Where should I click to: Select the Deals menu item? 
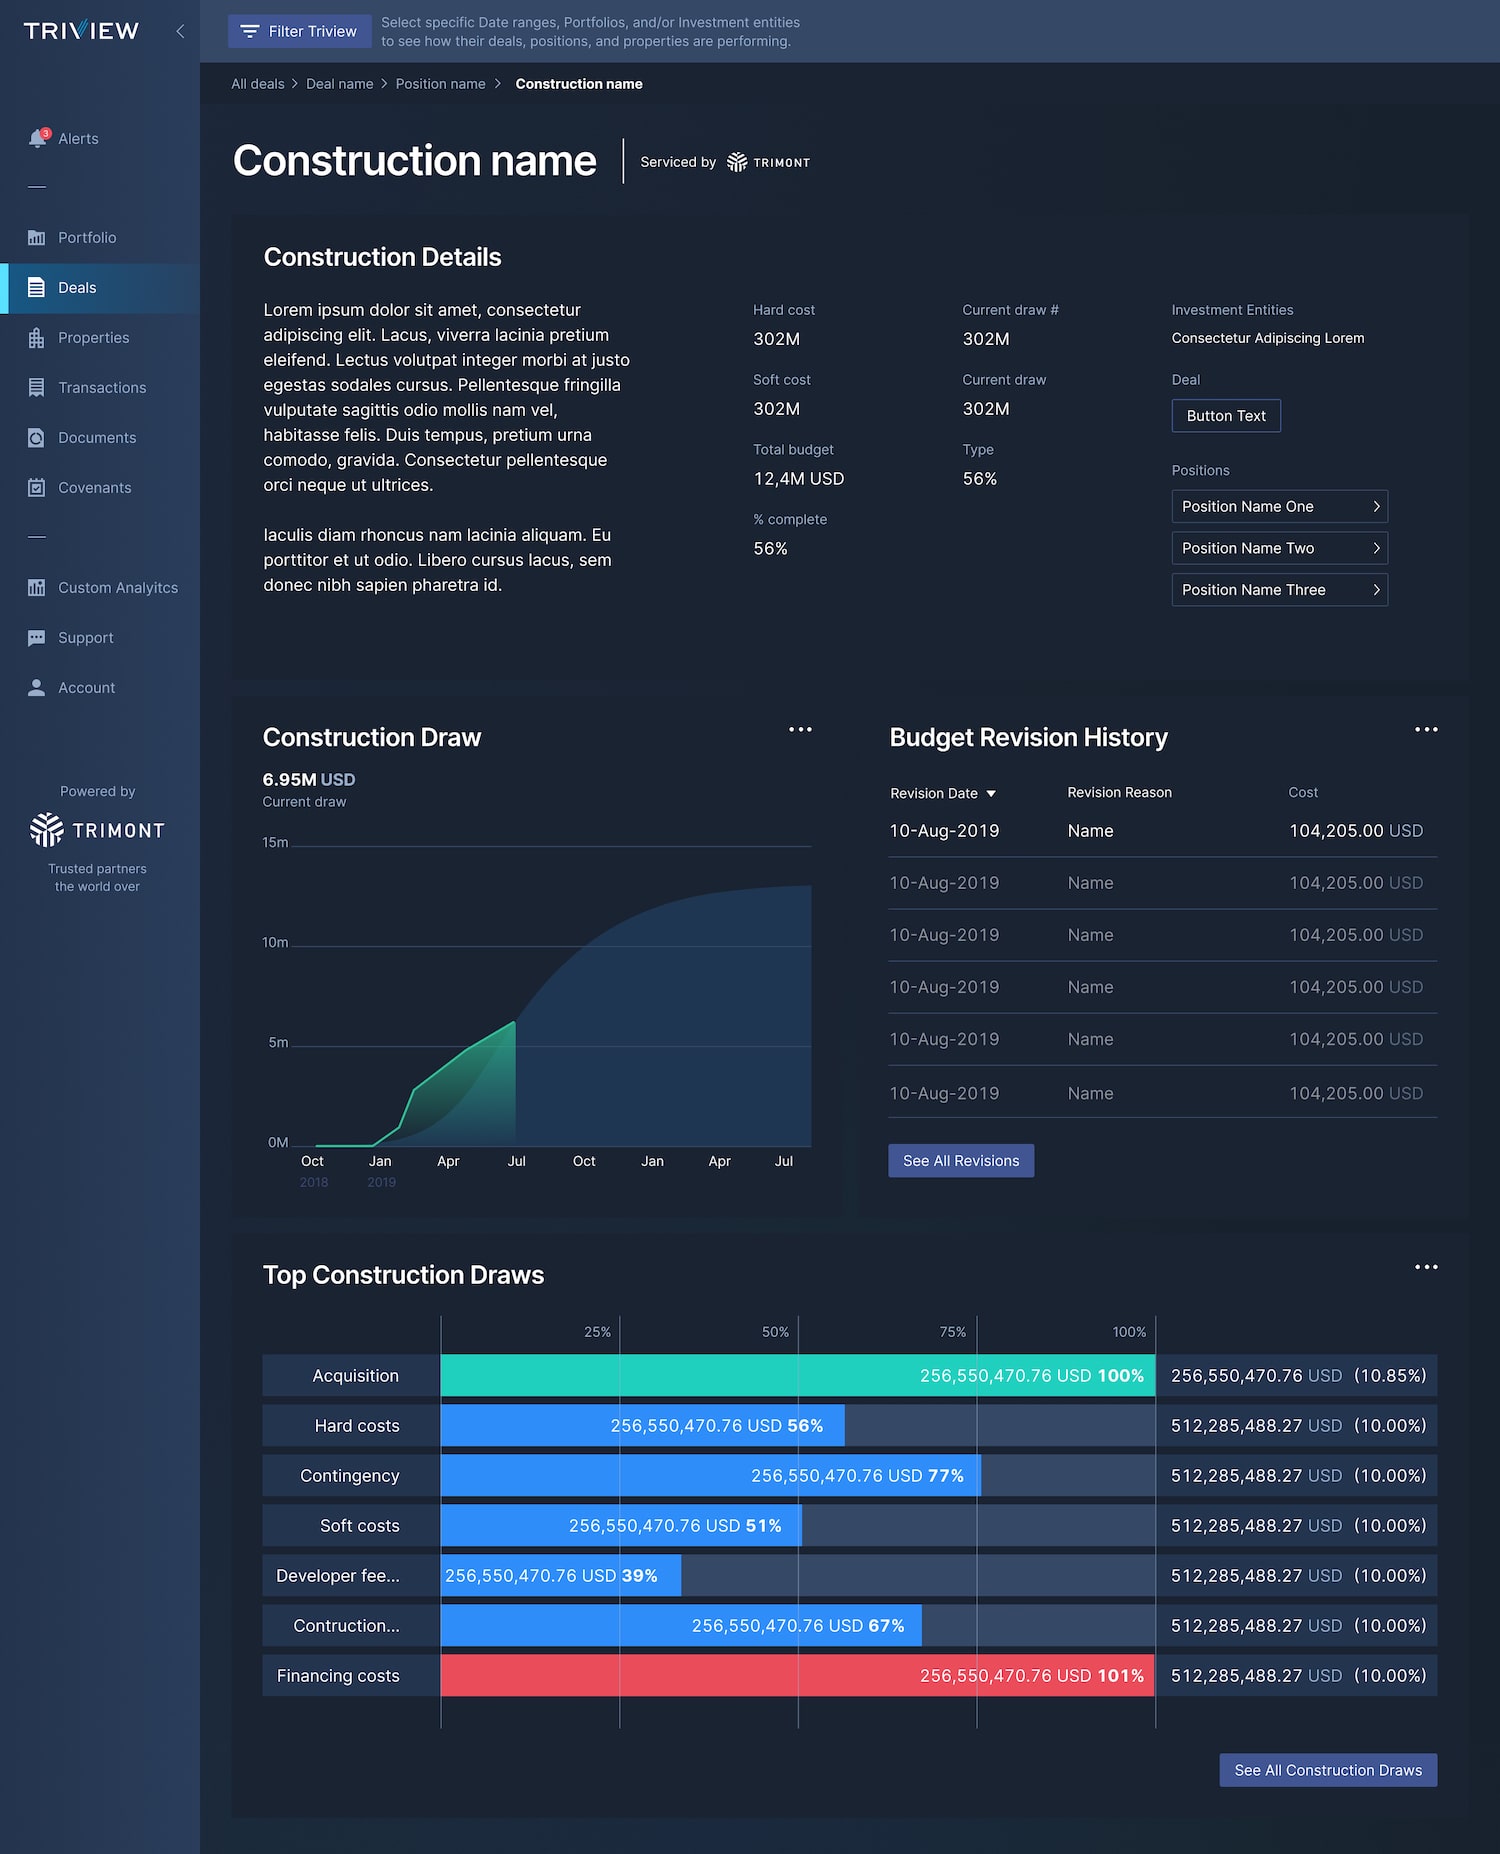click(100, 288)
